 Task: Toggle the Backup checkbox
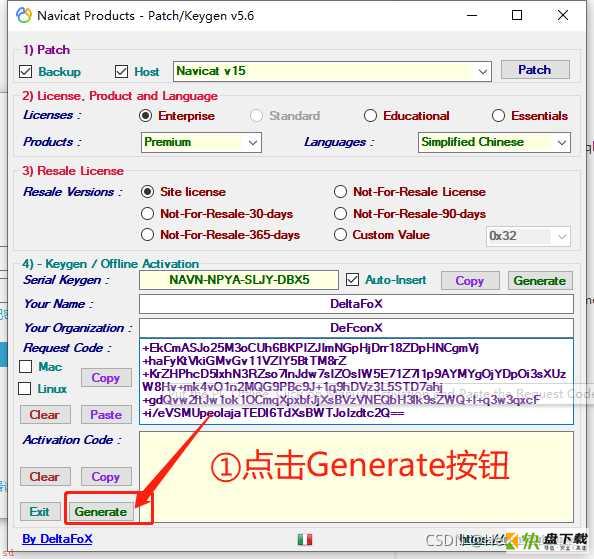pyautogui.click(x=25, y=71)
